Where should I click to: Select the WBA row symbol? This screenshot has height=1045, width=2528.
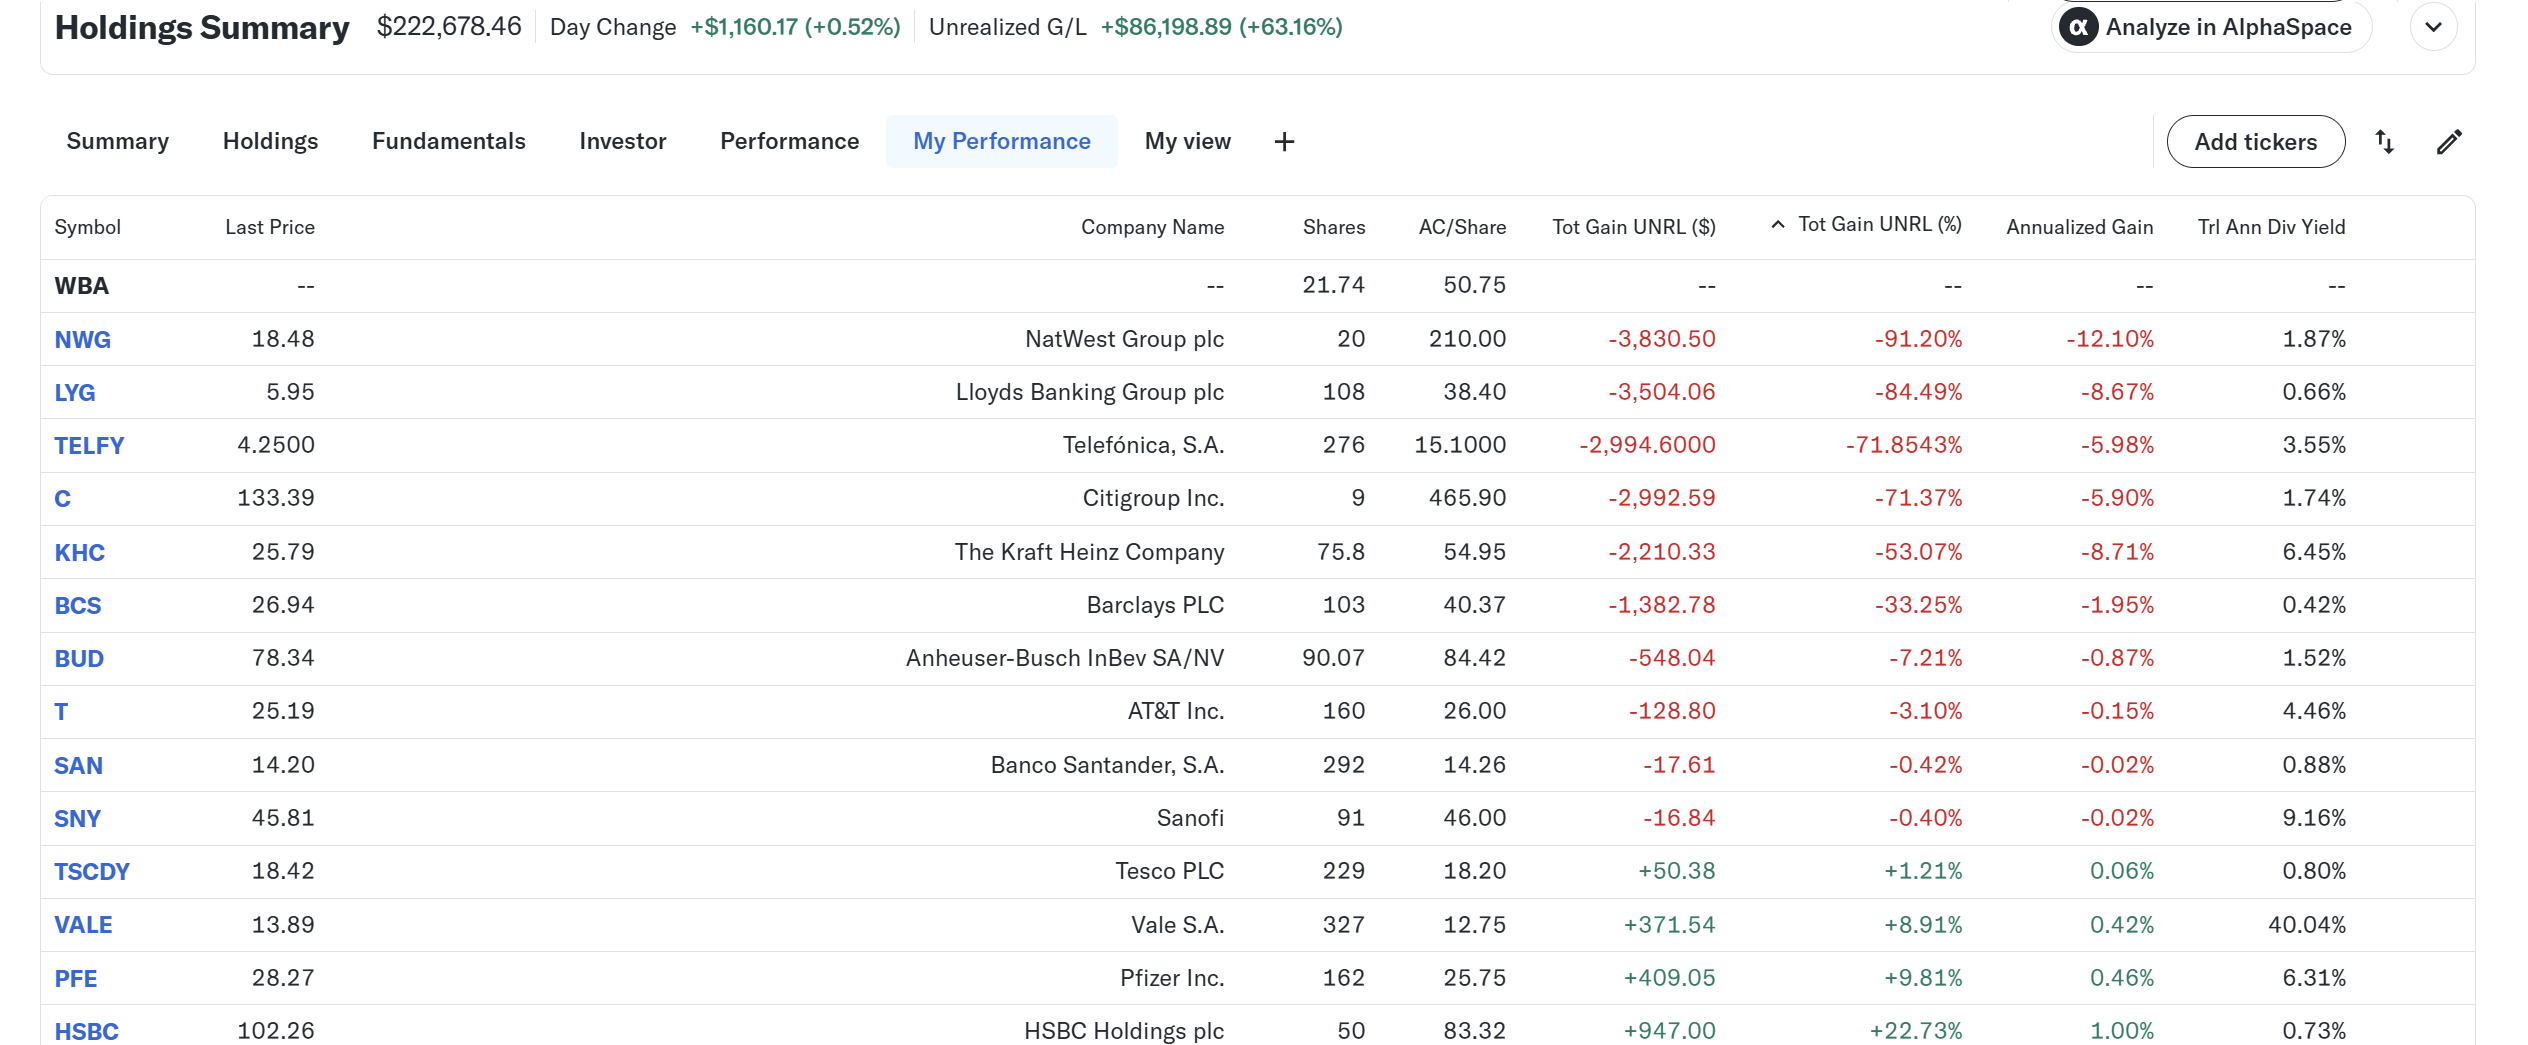click(x=81, y=286)
